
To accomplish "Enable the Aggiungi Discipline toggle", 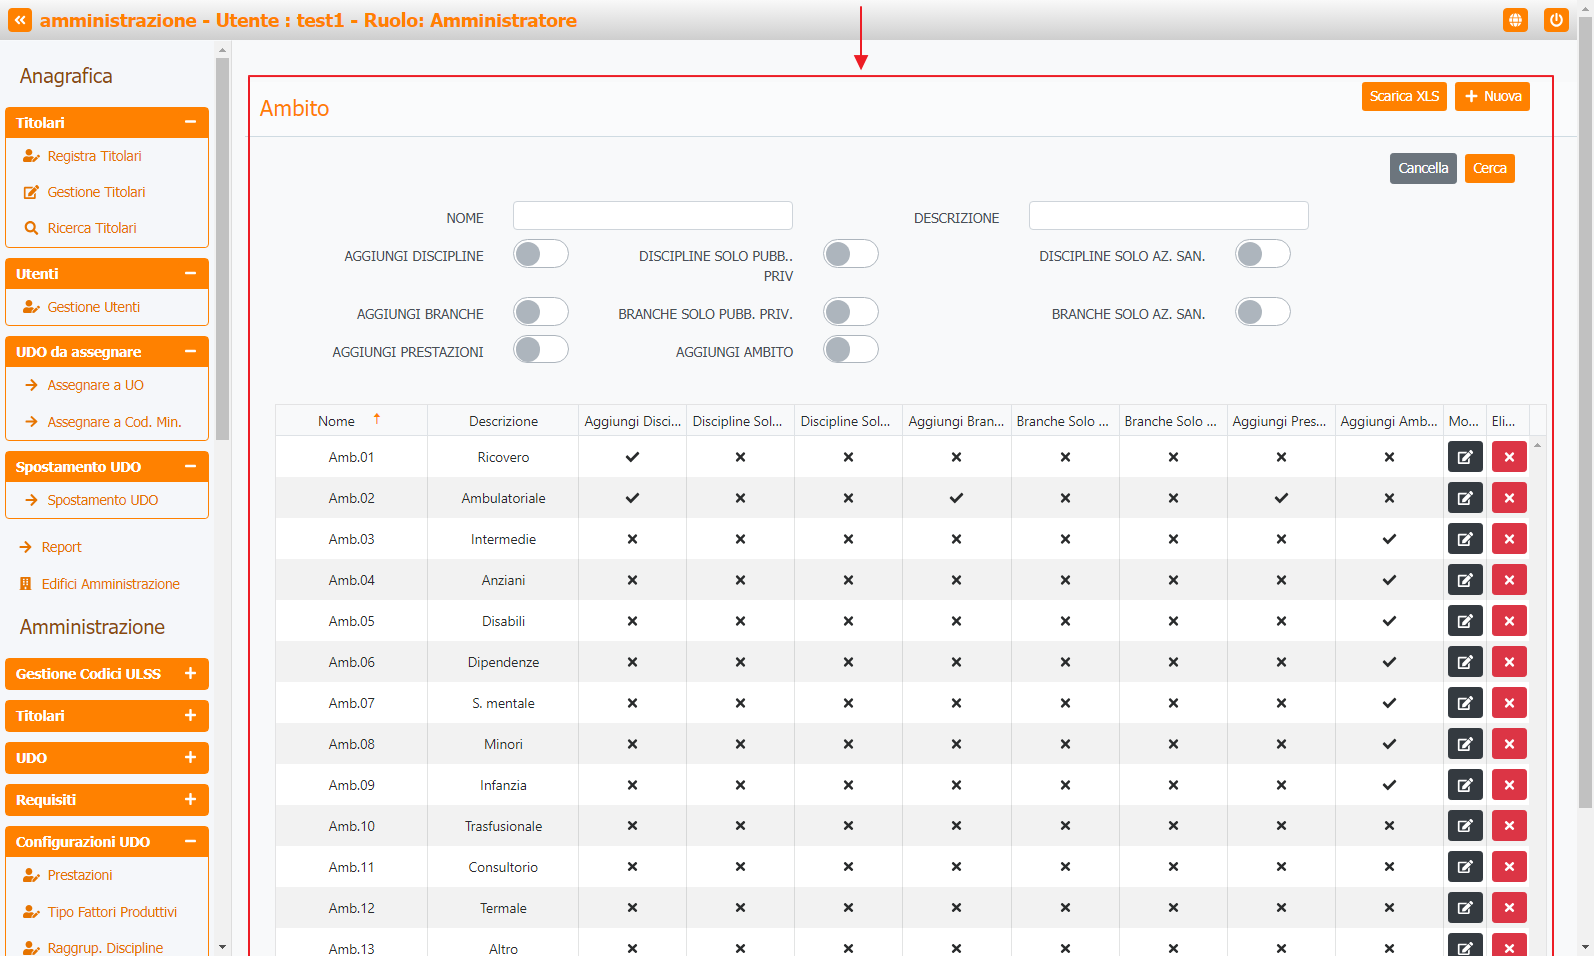I will [x=541, y=255].
